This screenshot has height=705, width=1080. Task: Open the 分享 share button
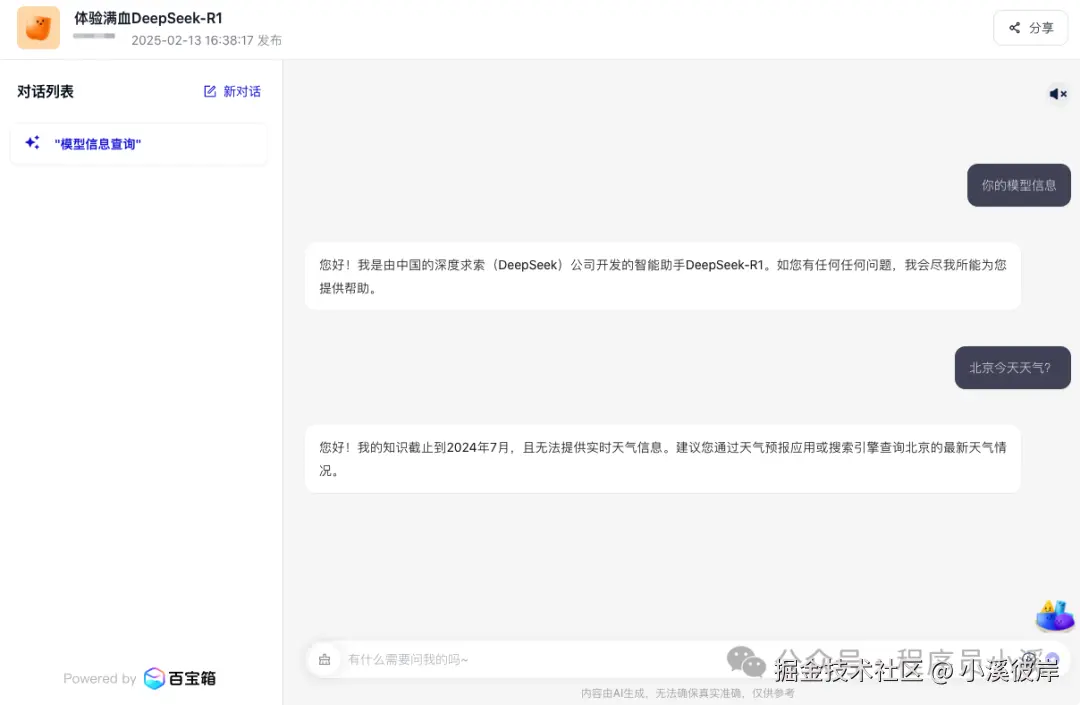(x=1030, y=28)
